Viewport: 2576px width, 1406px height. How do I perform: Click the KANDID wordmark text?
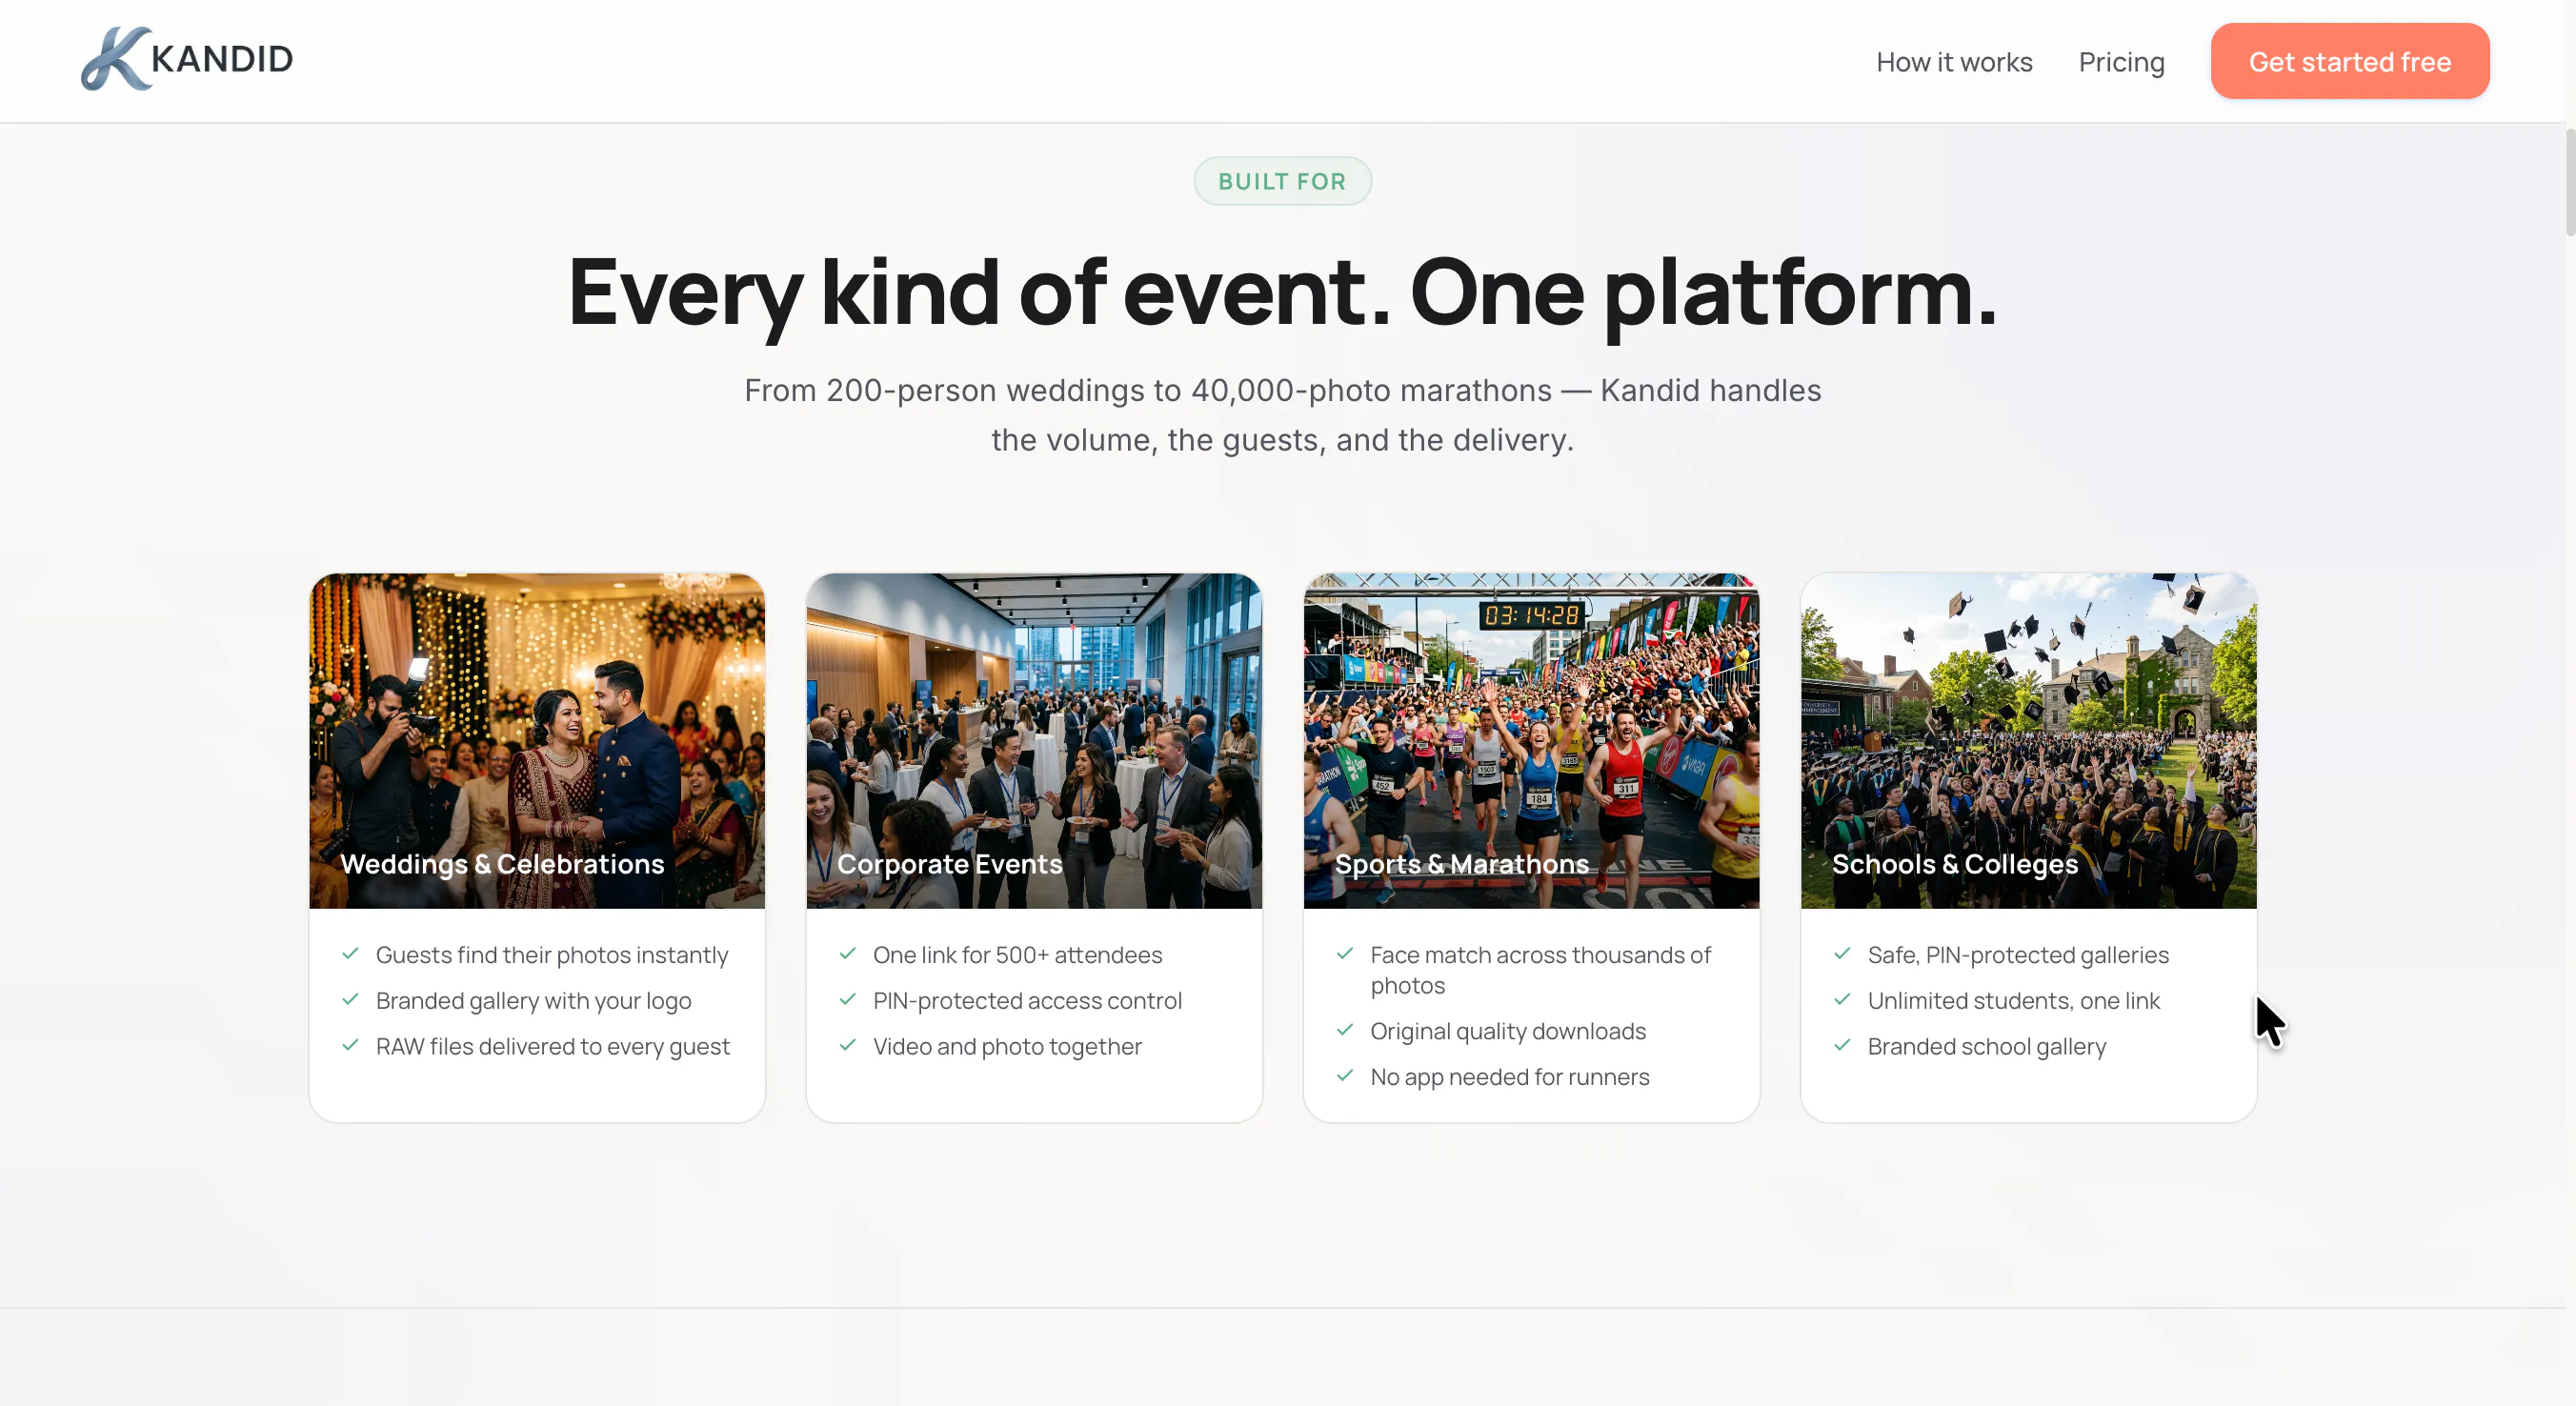222,59
